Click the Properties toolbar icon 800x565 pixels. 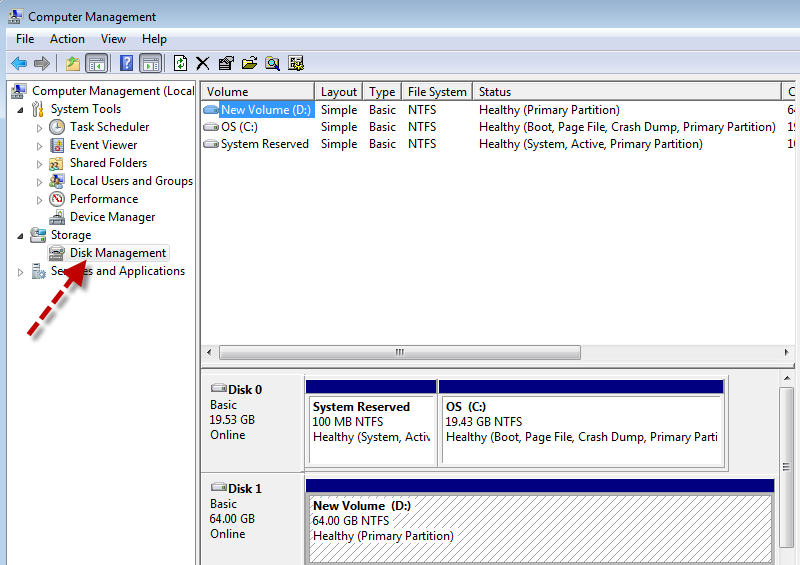point(226,63)
